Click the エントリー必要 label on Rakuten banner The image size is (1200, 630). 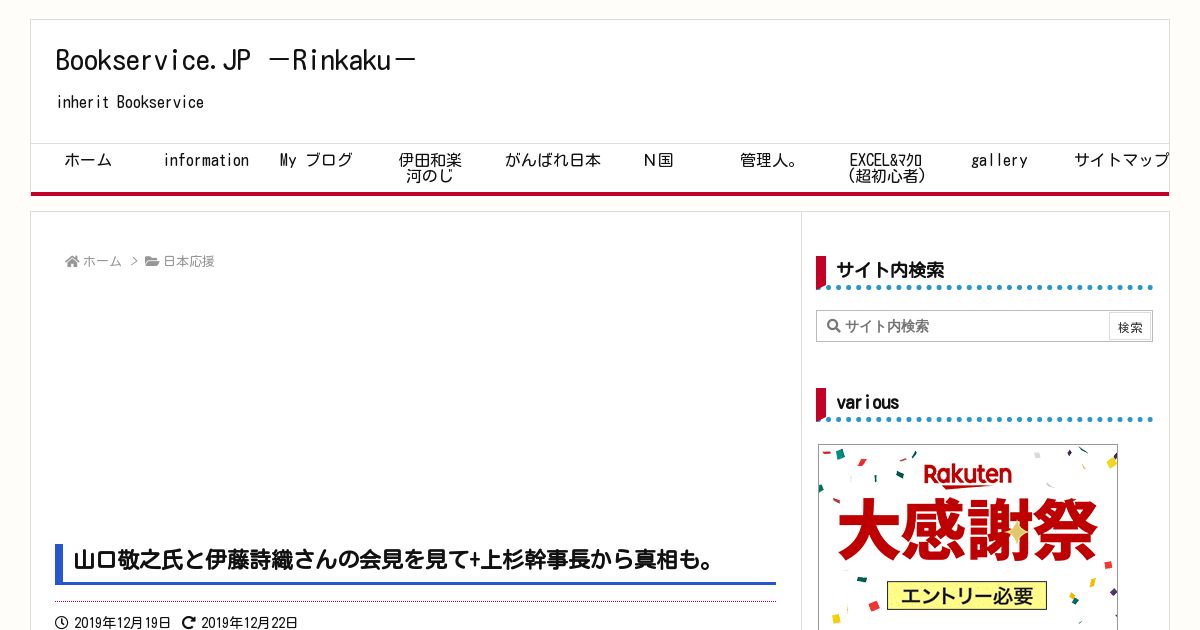[x=967, y=596]
